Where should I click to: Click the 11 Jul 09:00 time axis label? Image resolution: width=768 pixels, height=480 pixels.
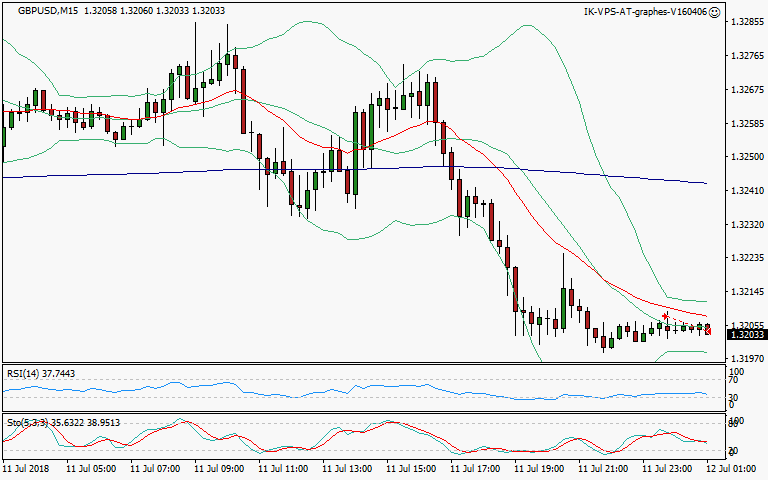tap(219, 469)
